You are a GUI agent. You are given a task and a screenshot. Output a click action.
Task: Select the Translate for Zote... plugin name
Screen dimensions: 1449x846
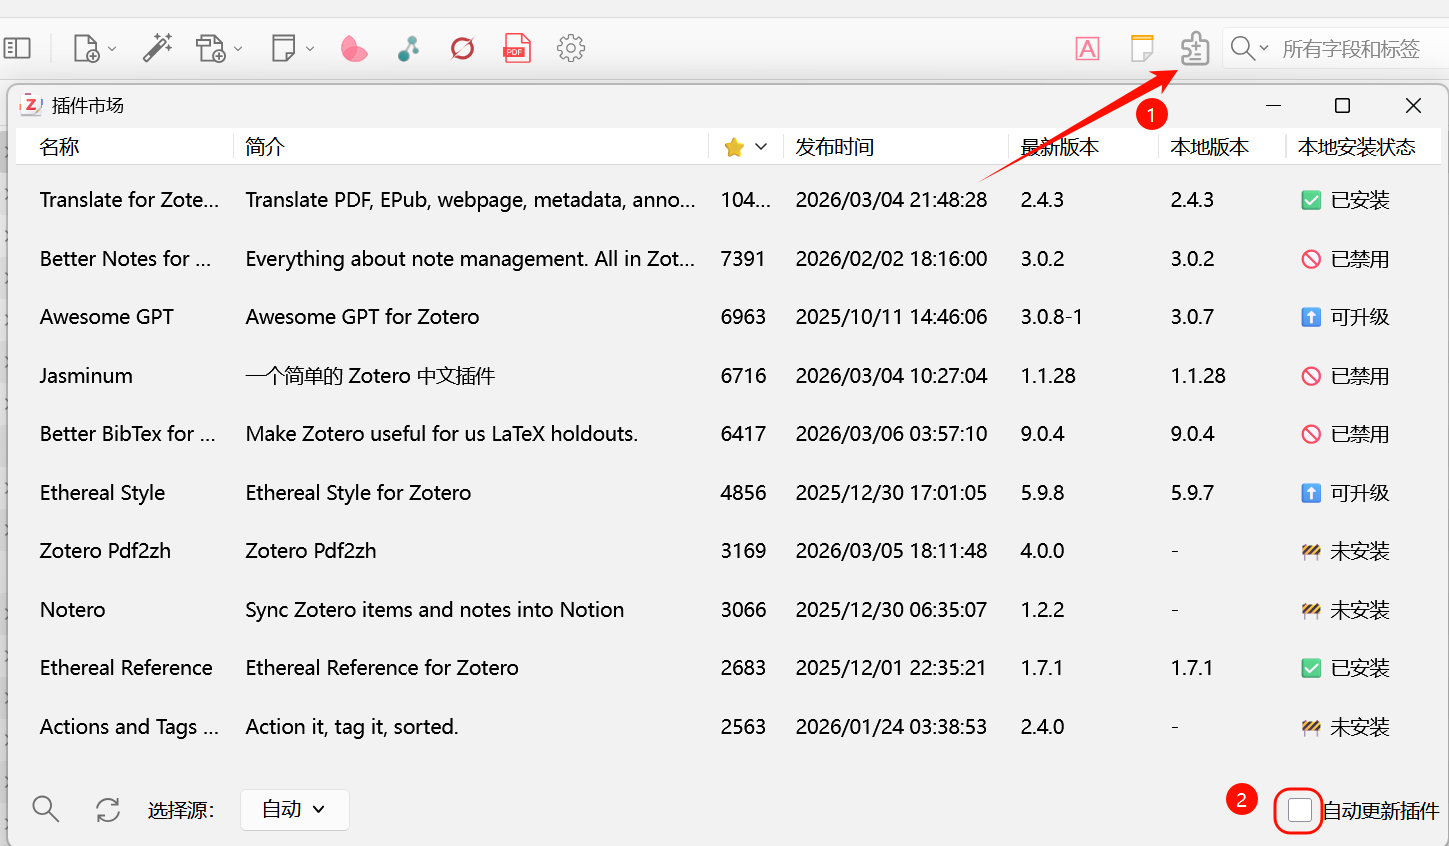129,200
